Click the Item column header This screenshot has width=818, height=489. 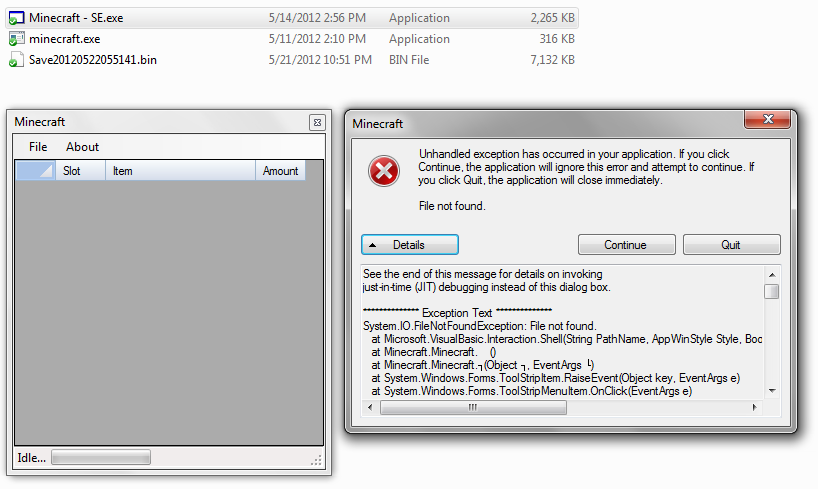(x=180, y=171)
